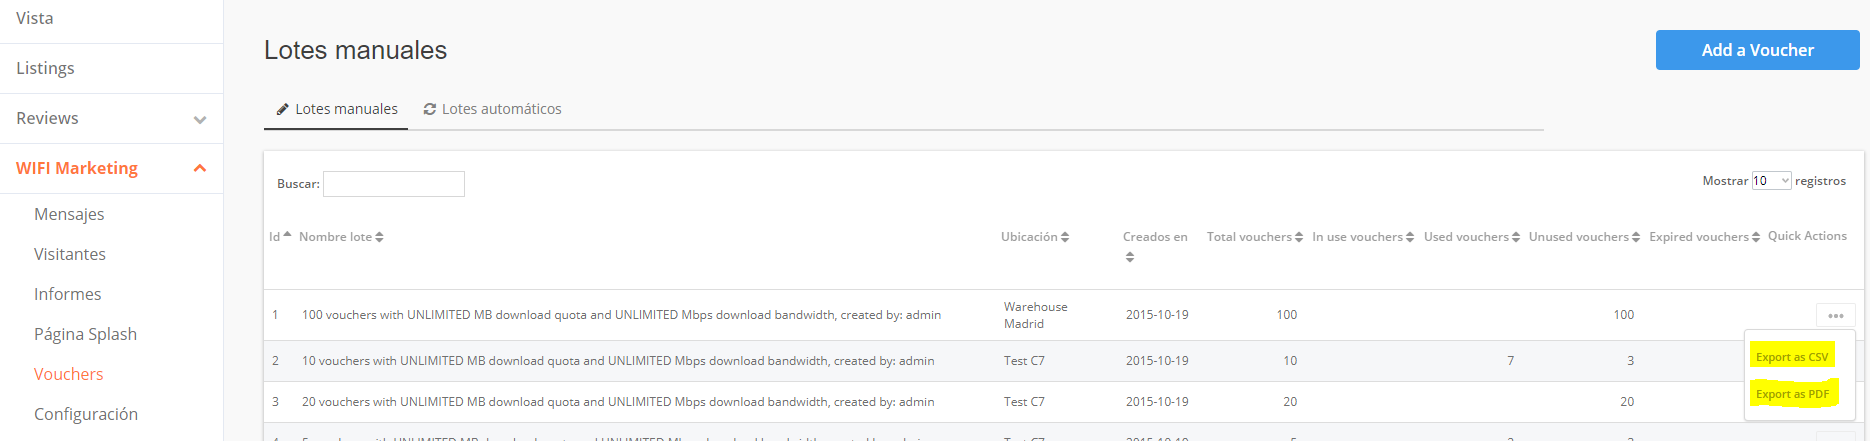Image resolution: width=1870 pixels, height=441 pixels.
Task: Sort by Creados en column arrows
Action: coord(1130,257)
